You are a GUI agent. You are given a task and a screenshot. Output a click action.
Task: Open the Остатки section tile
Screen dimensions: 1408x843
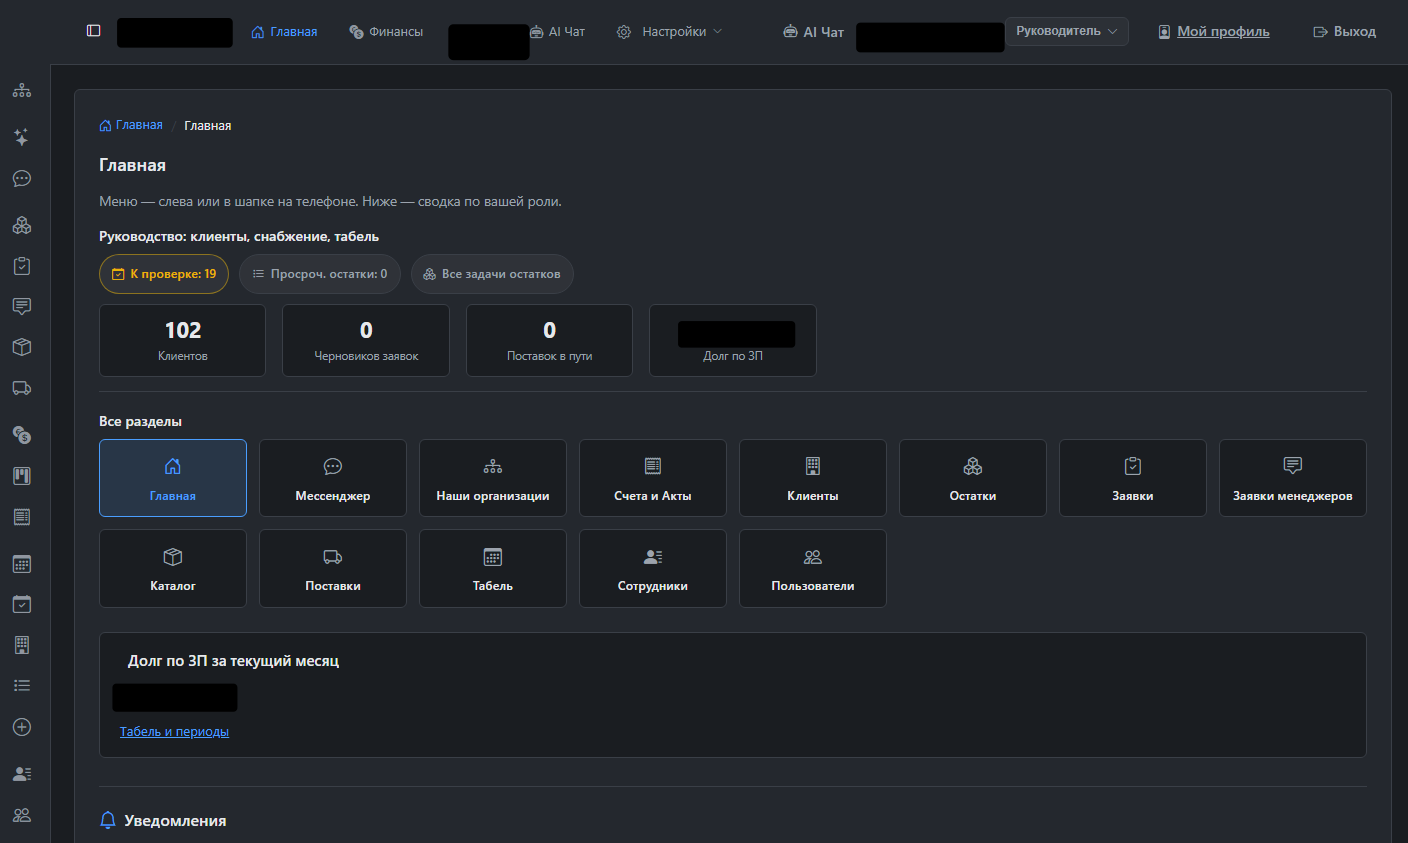(973, 478)
